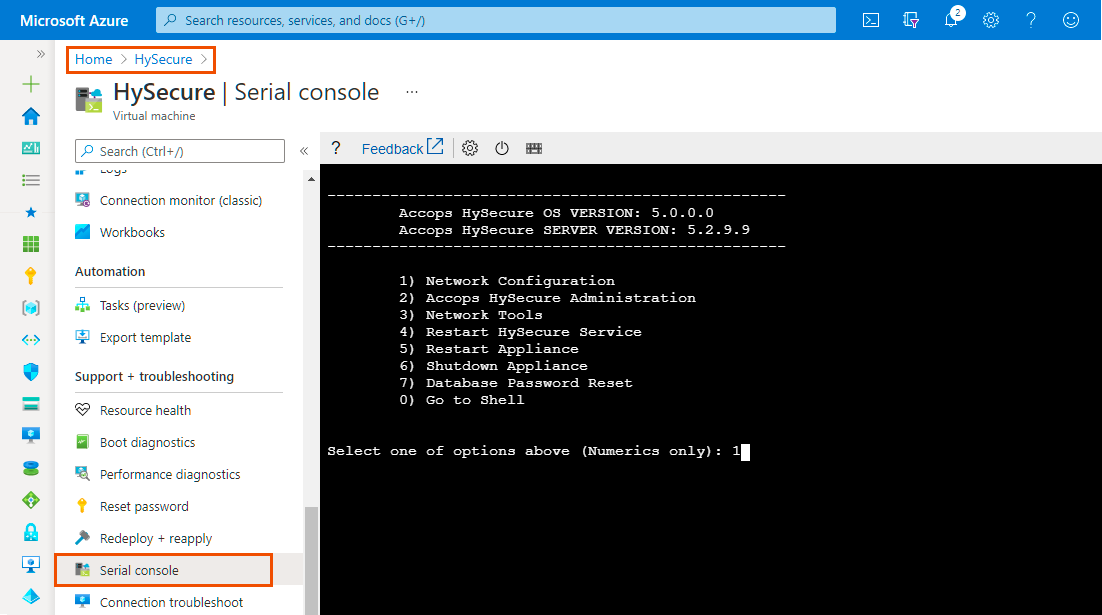The width and height of the screenshot is (1102, 615).
Task: Click '0) Go to Shell' console text
Action: click(x=462, y=400)
